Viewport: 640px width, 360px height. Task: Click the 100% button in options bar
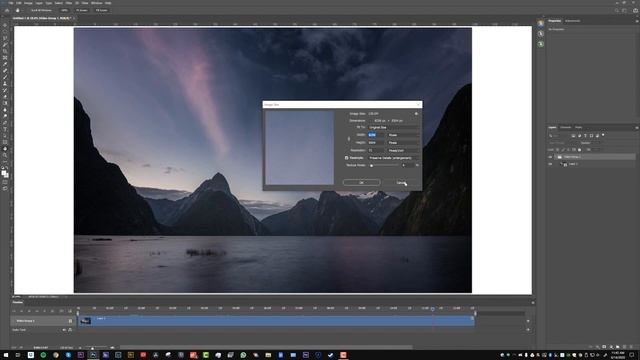(64, 10)
